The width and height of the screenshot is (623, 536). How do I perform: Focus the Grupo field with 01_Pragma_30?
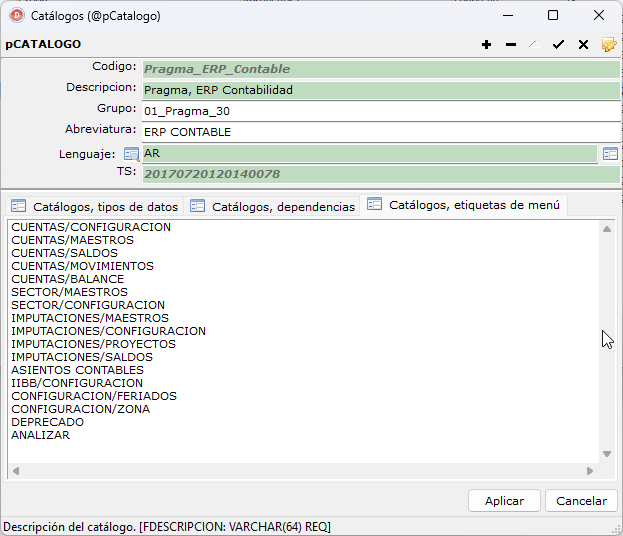[x=381, y=111]
